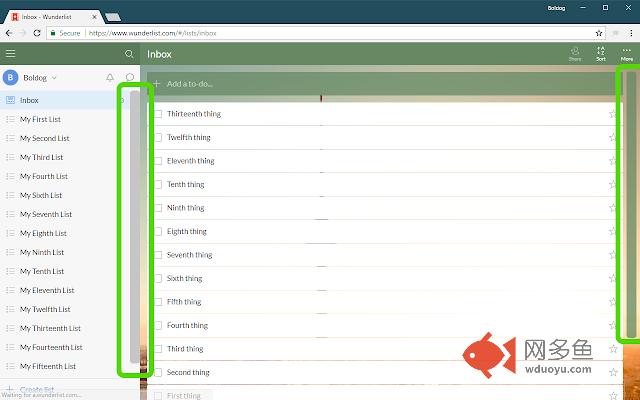Click the Boldog avatar circle
The image size is (640, 400).
pyautogui.click(x=10, y=77)
